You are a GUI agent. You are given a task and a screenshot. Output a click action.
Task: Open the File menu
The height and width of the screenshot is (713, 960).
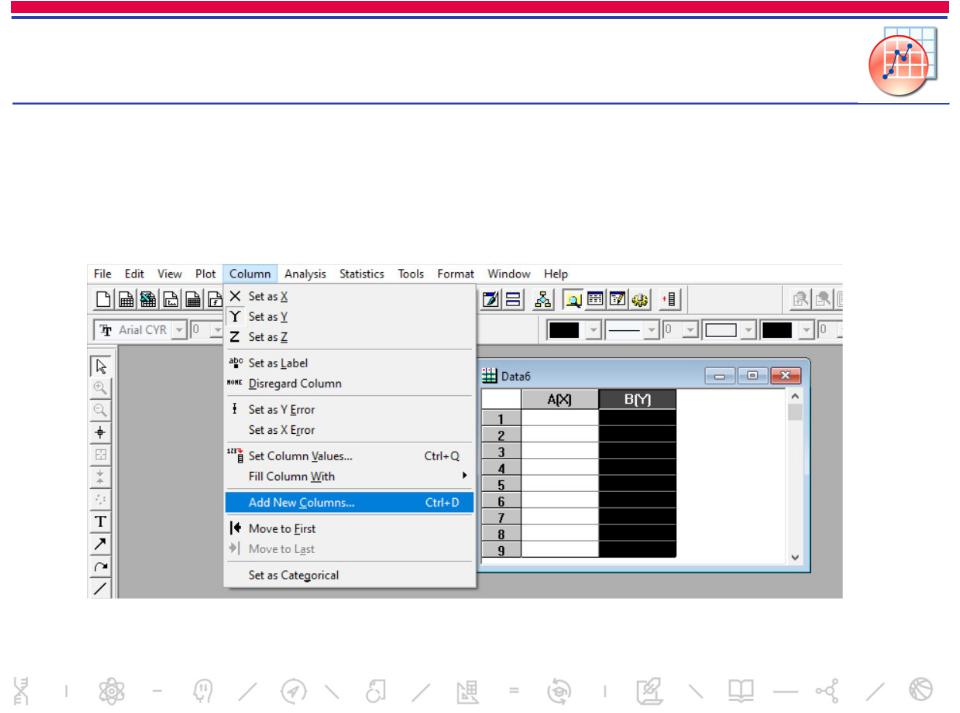(102, 274)
